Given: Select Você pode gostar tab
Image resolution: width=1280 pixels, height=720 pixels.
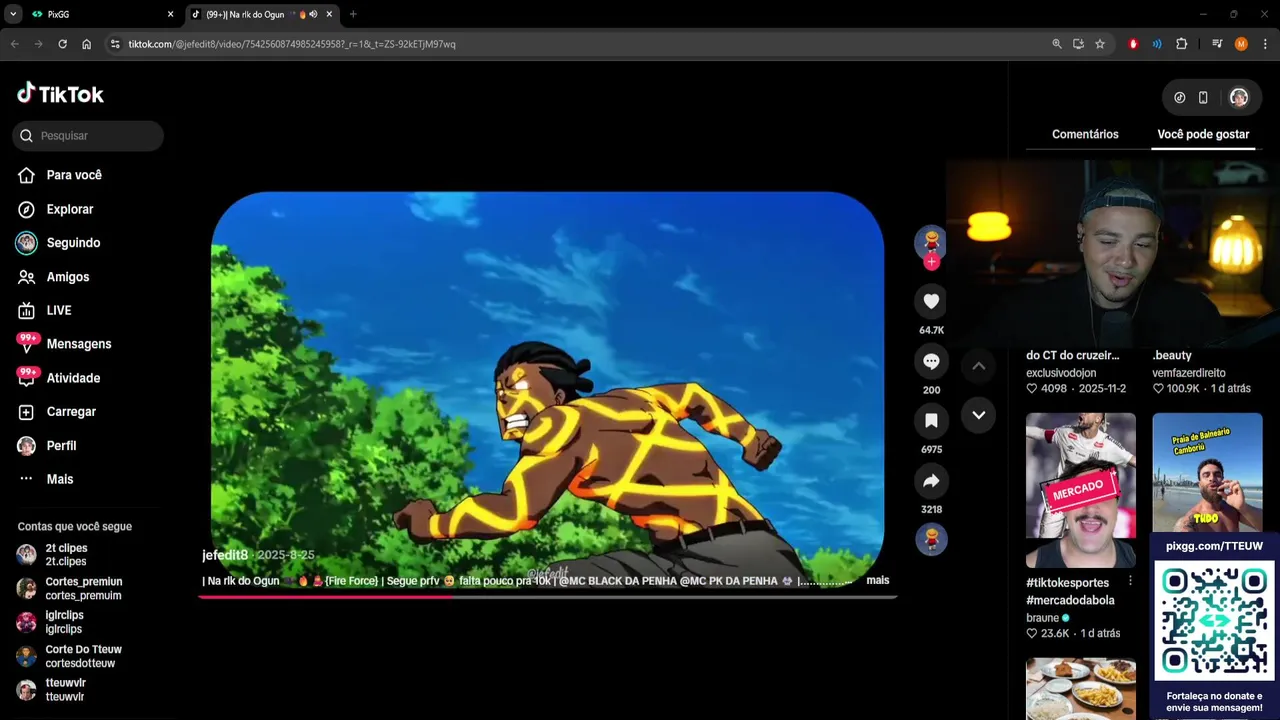Looking at the screenshot, I should (x=1203, y=134).
